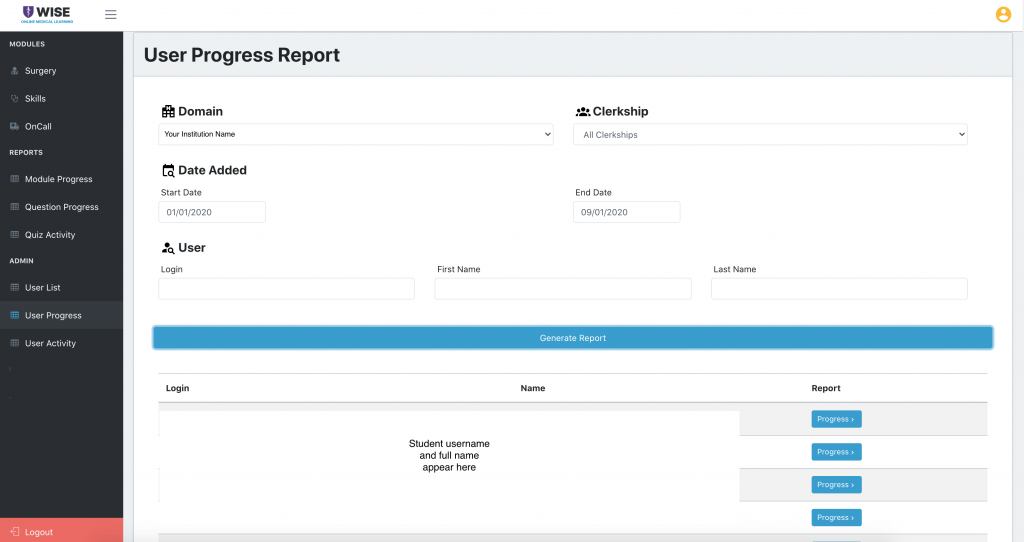1024x542 pixels.
Task: Click the first row Progress button
Action: pos(835,419)
